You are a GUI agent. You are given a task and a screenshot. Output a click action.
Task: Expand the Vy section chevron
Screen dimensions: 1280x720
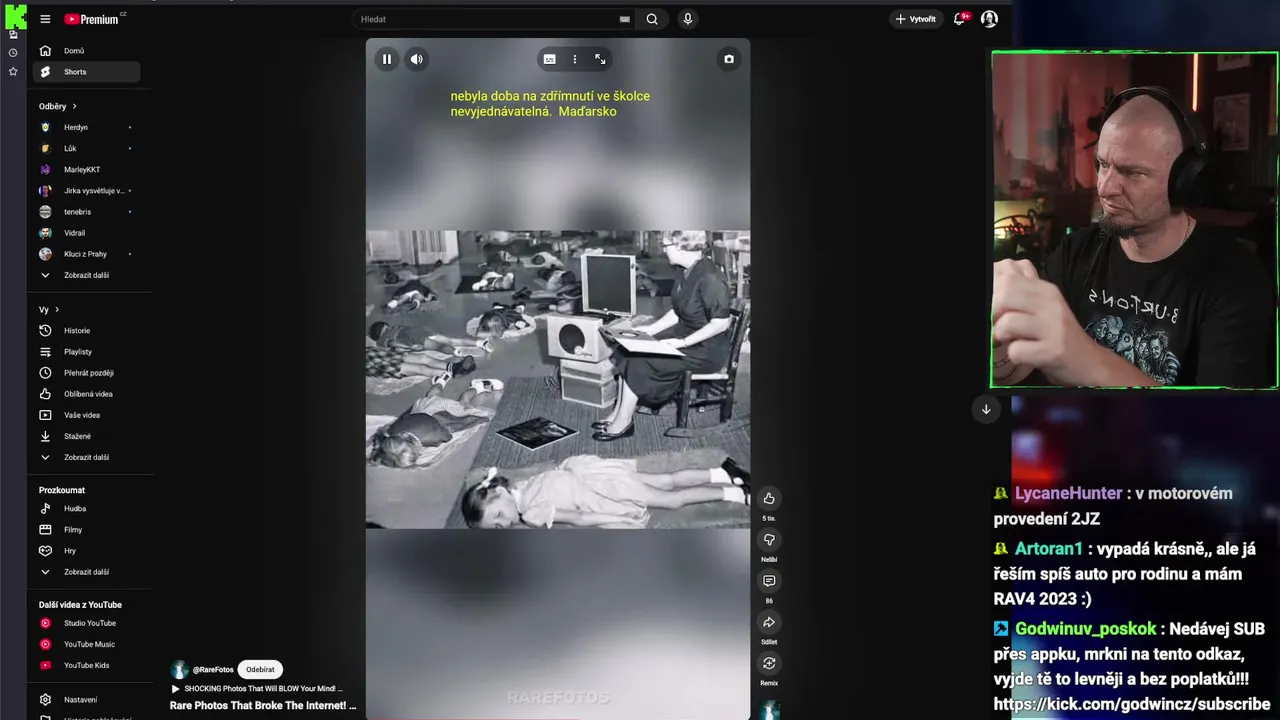(x=57, y=310)
